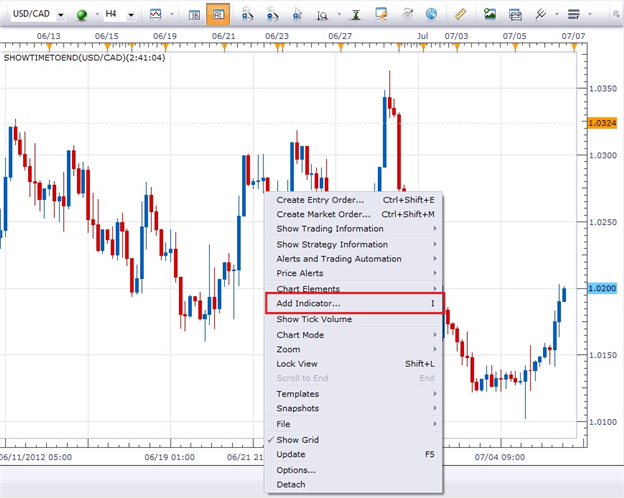Choose Create Entry Order in context menu
Image resolution: width=624 pixels, height=498 pixels.
(354, 200)
